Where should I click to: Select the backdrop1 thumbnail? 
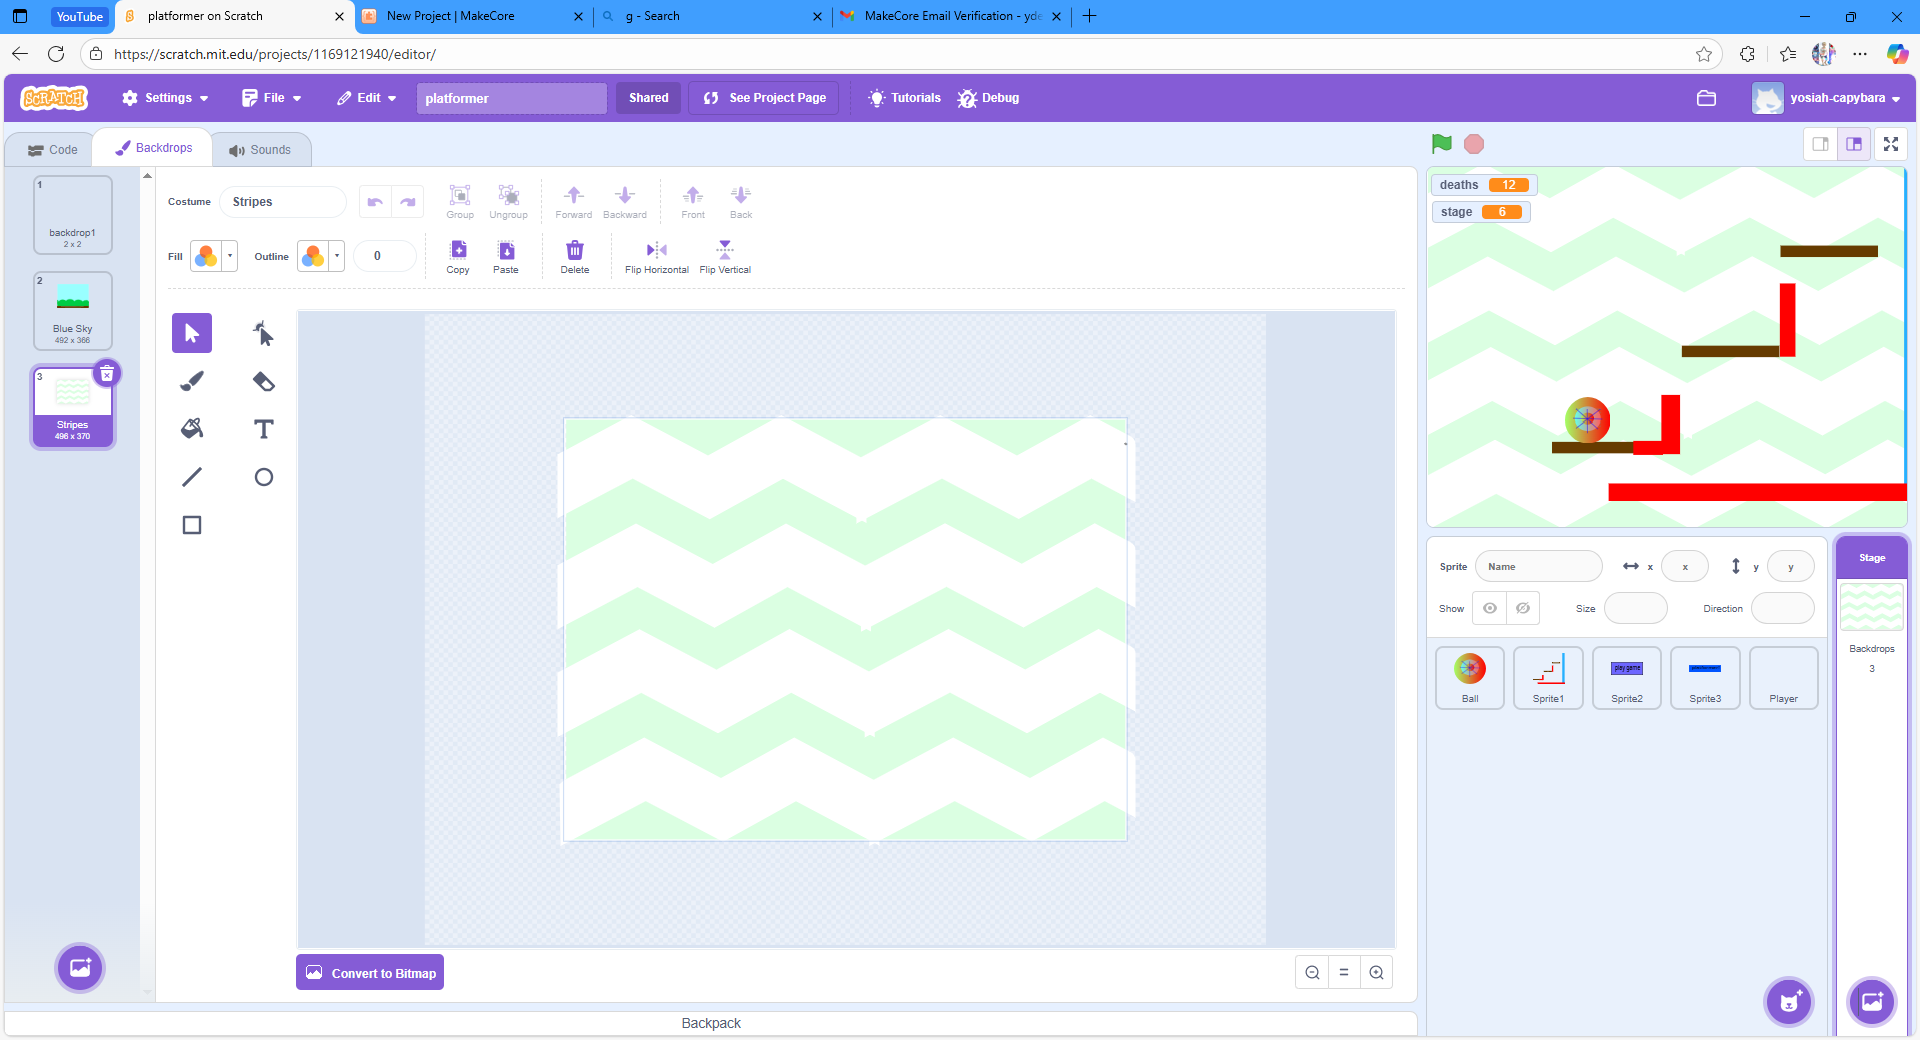[x=73, y=215]
